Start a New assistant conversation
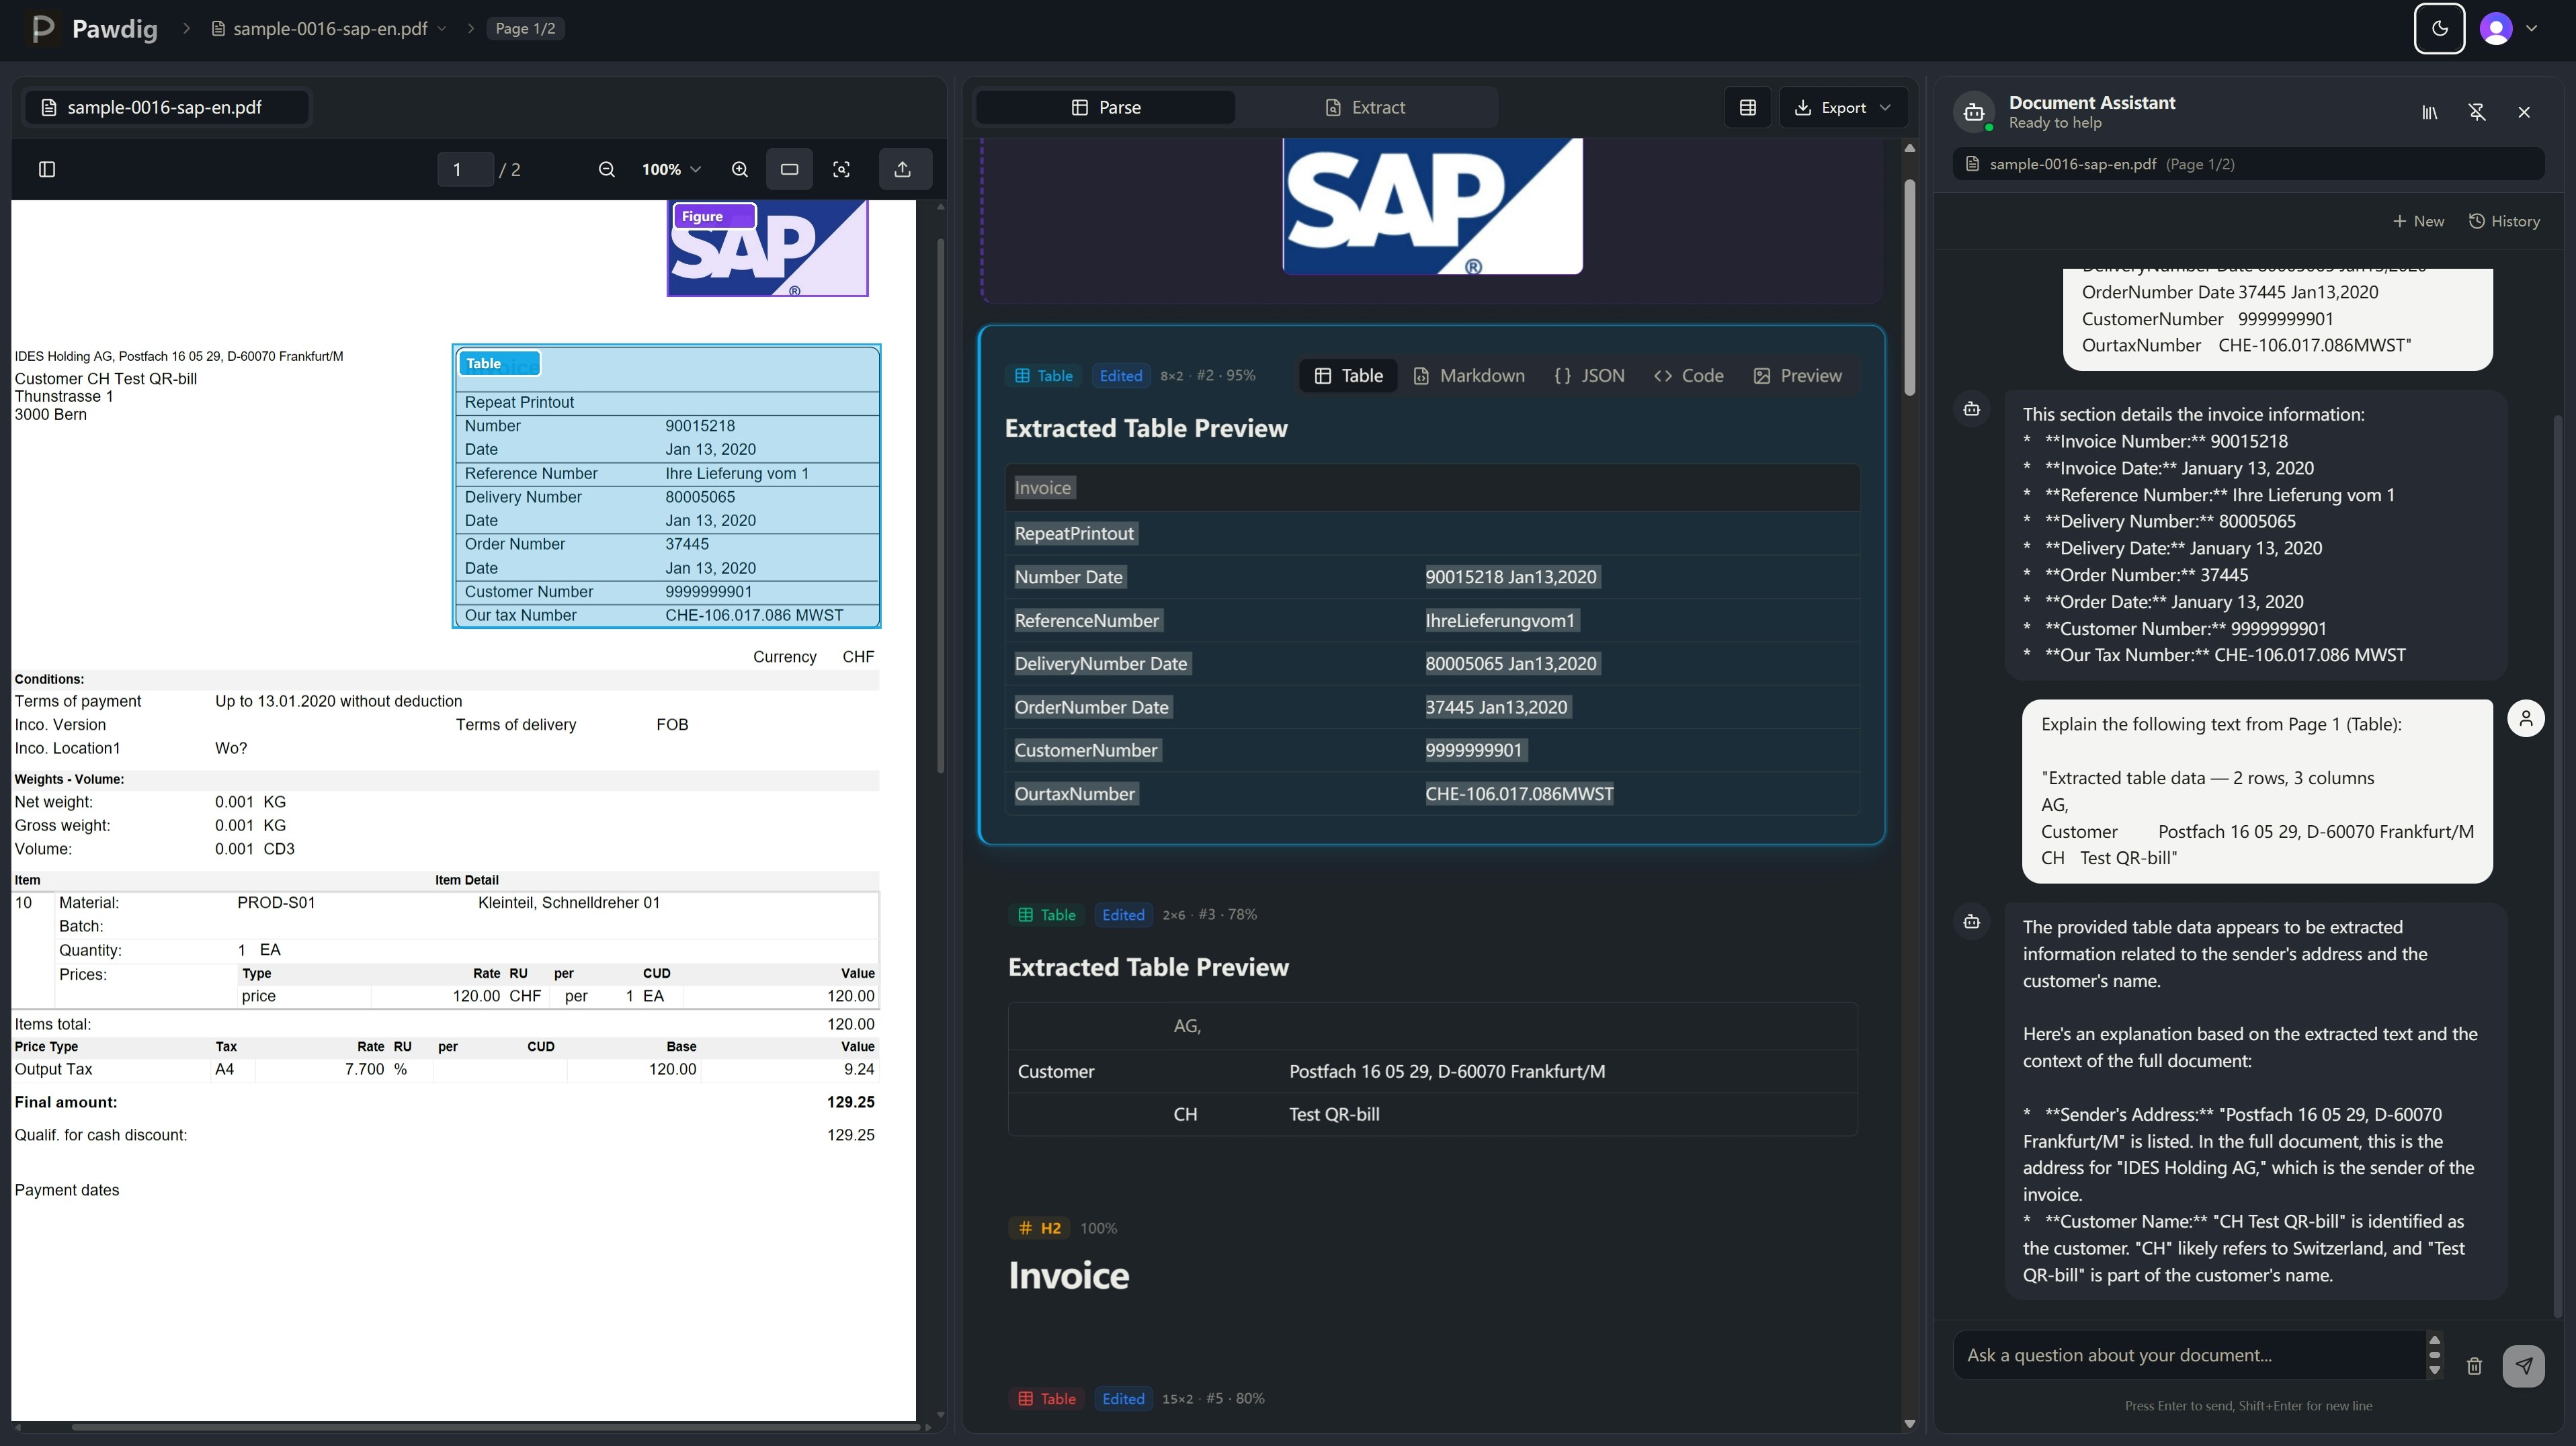This screenshot has width=2576, height=1446. pos(2418,221)
